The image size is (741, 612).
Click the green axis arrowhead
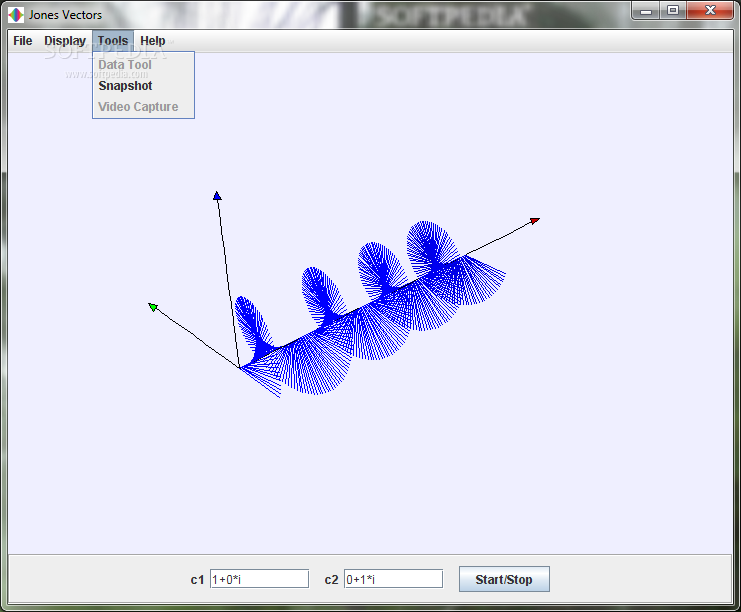tap(153, 307)
